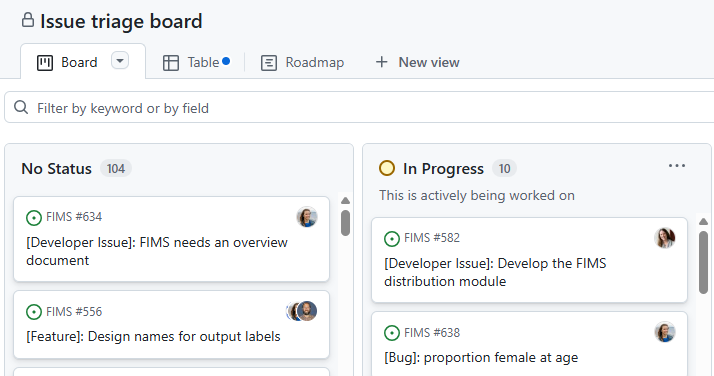Open Design names for output labels card title
The image size is (714, 376).
[x=153, y=336]
